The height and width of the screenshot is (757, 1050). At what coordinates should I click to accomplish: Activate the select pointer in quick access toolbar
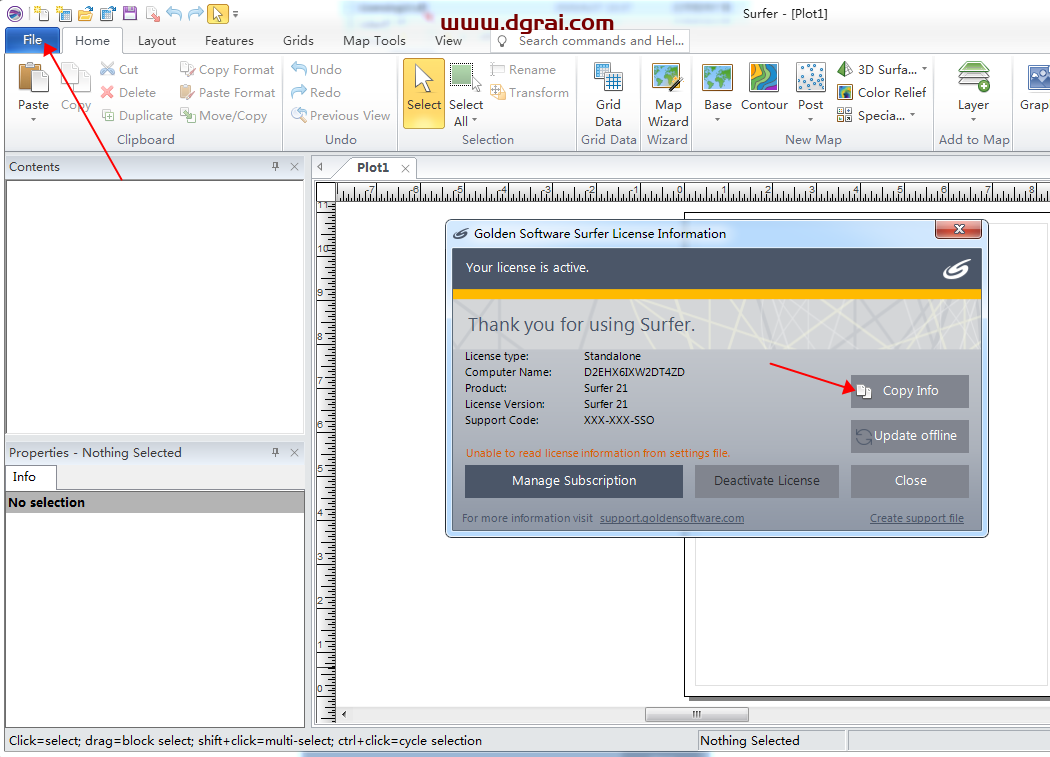point(218,13)
